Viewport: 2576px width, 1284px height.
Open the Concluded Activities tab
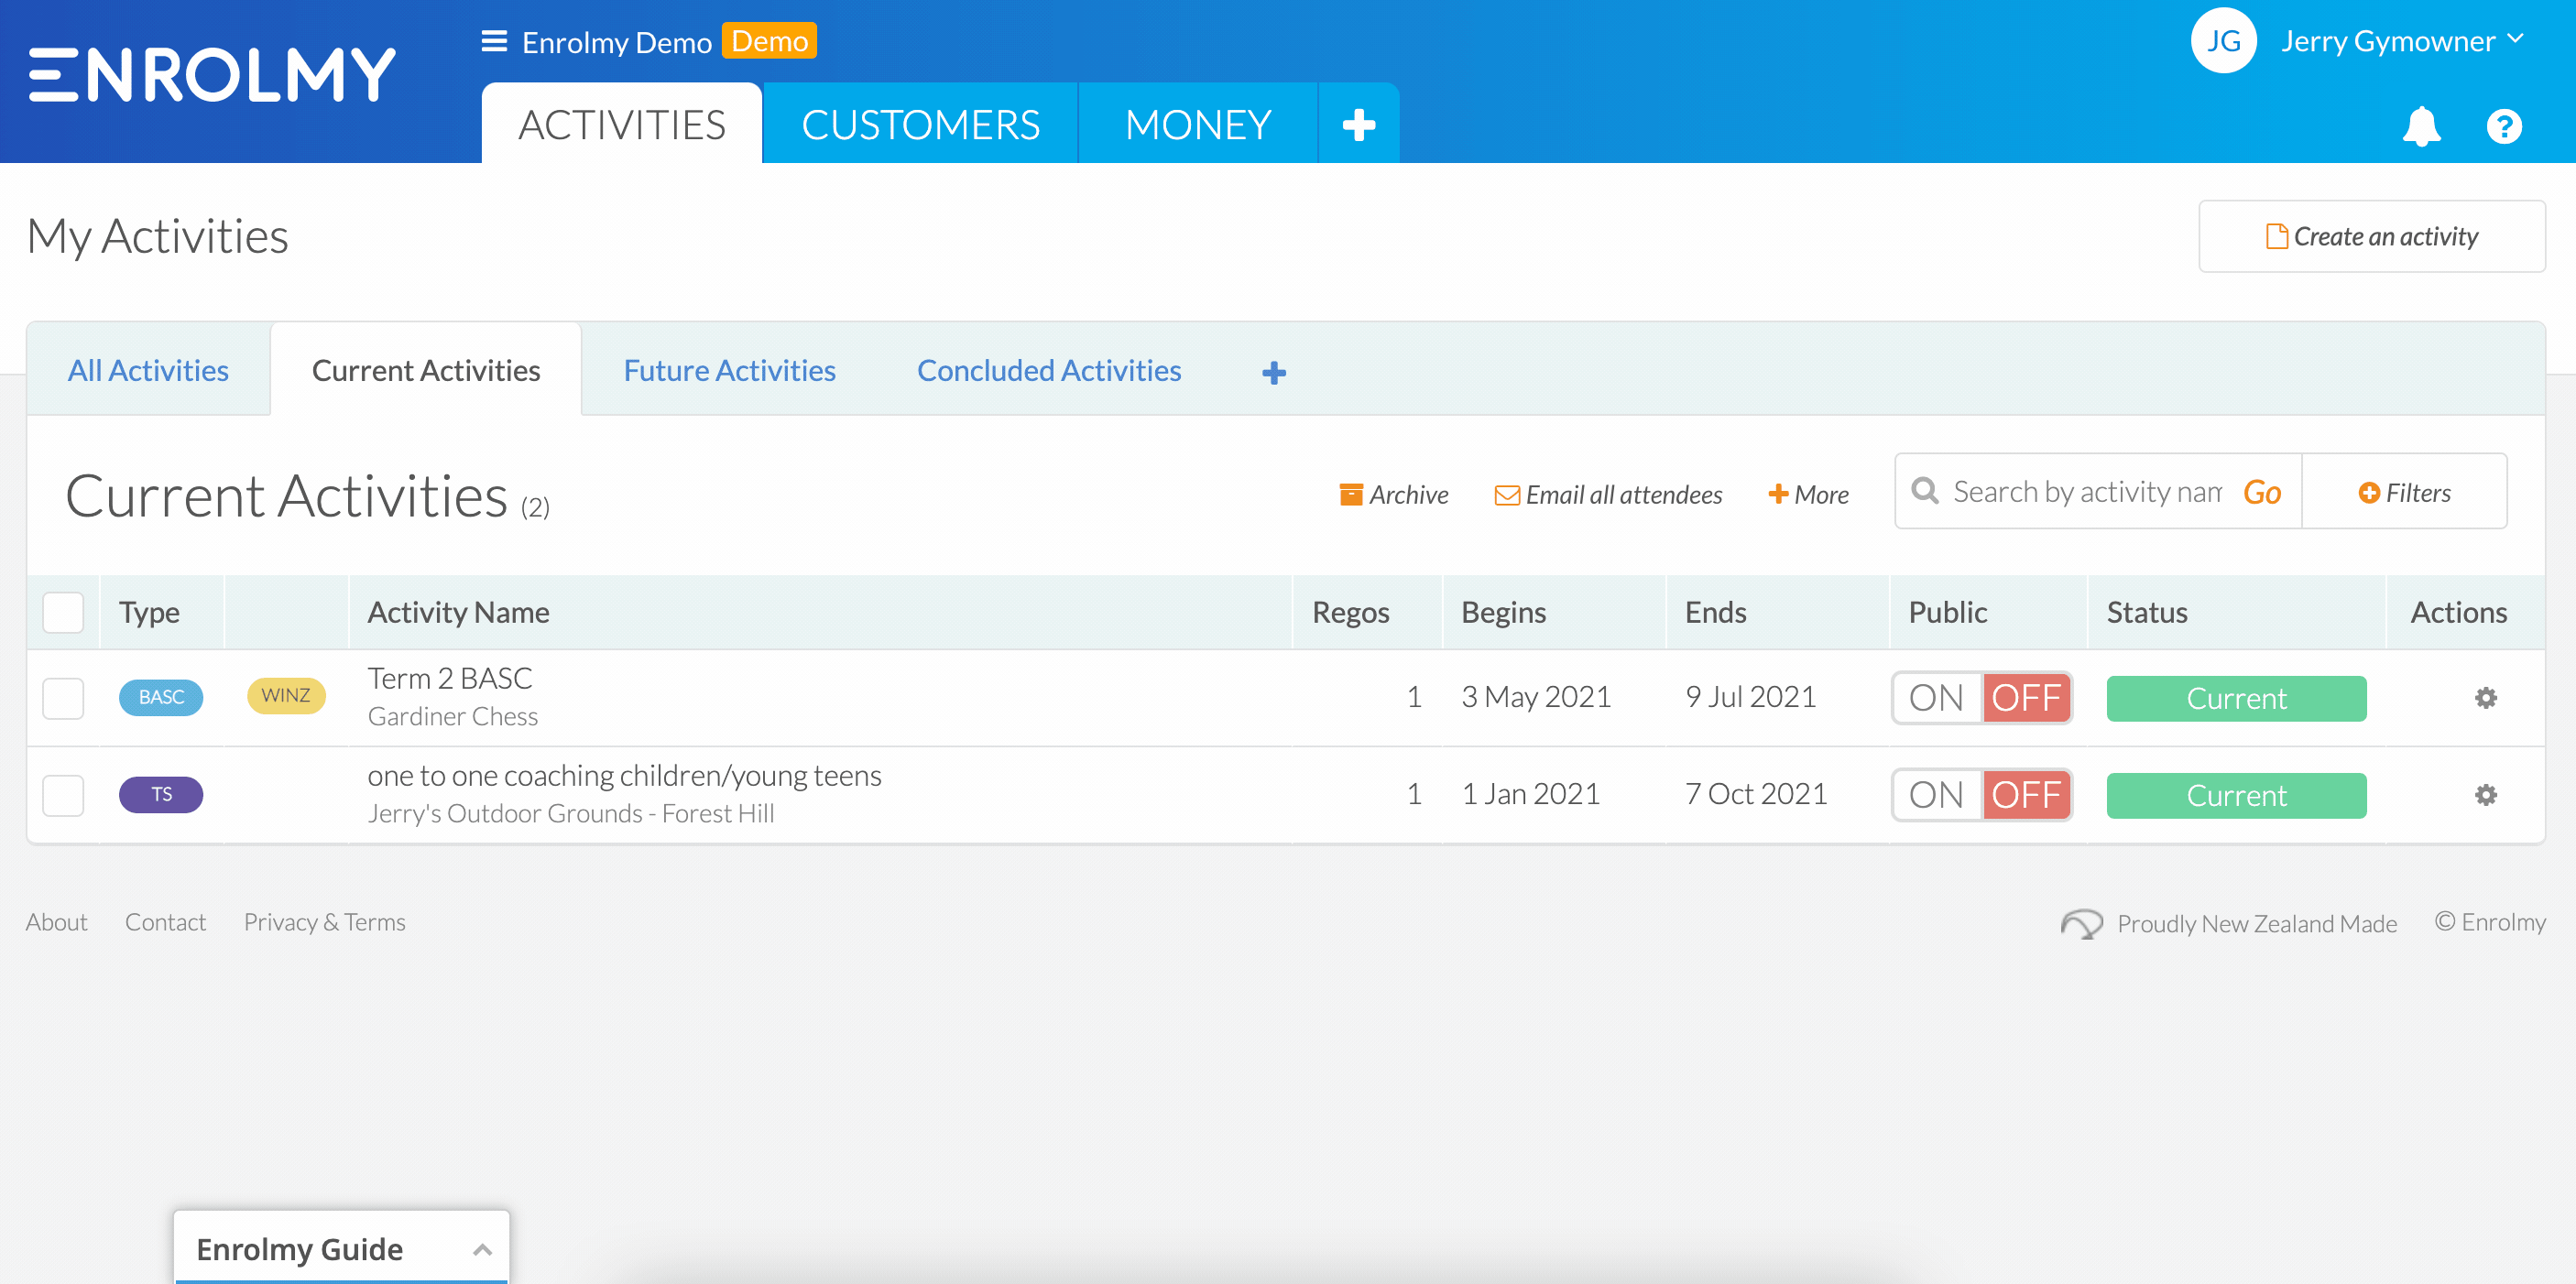(1049, 370)
